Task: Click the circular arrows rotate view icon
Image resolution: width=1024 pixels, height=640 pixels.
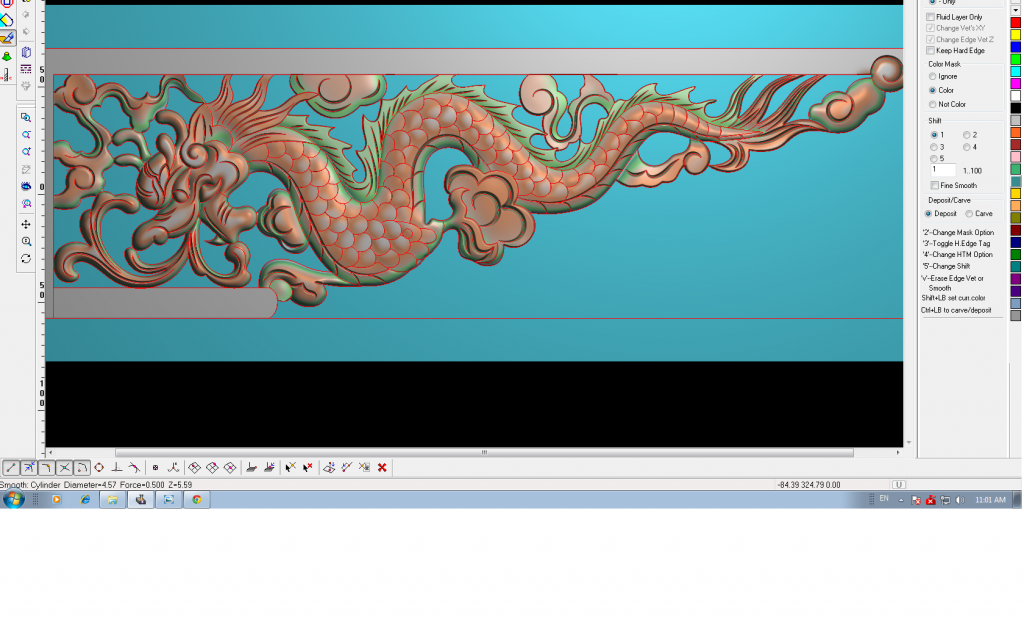Action: coord(26,259)
